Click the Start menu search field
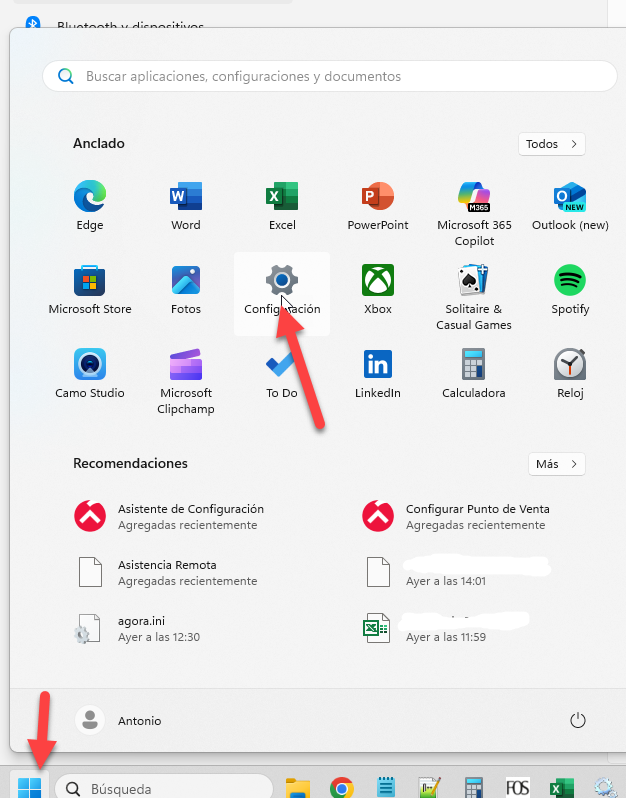The image size is (626, 798). click(x=330, y=76)
